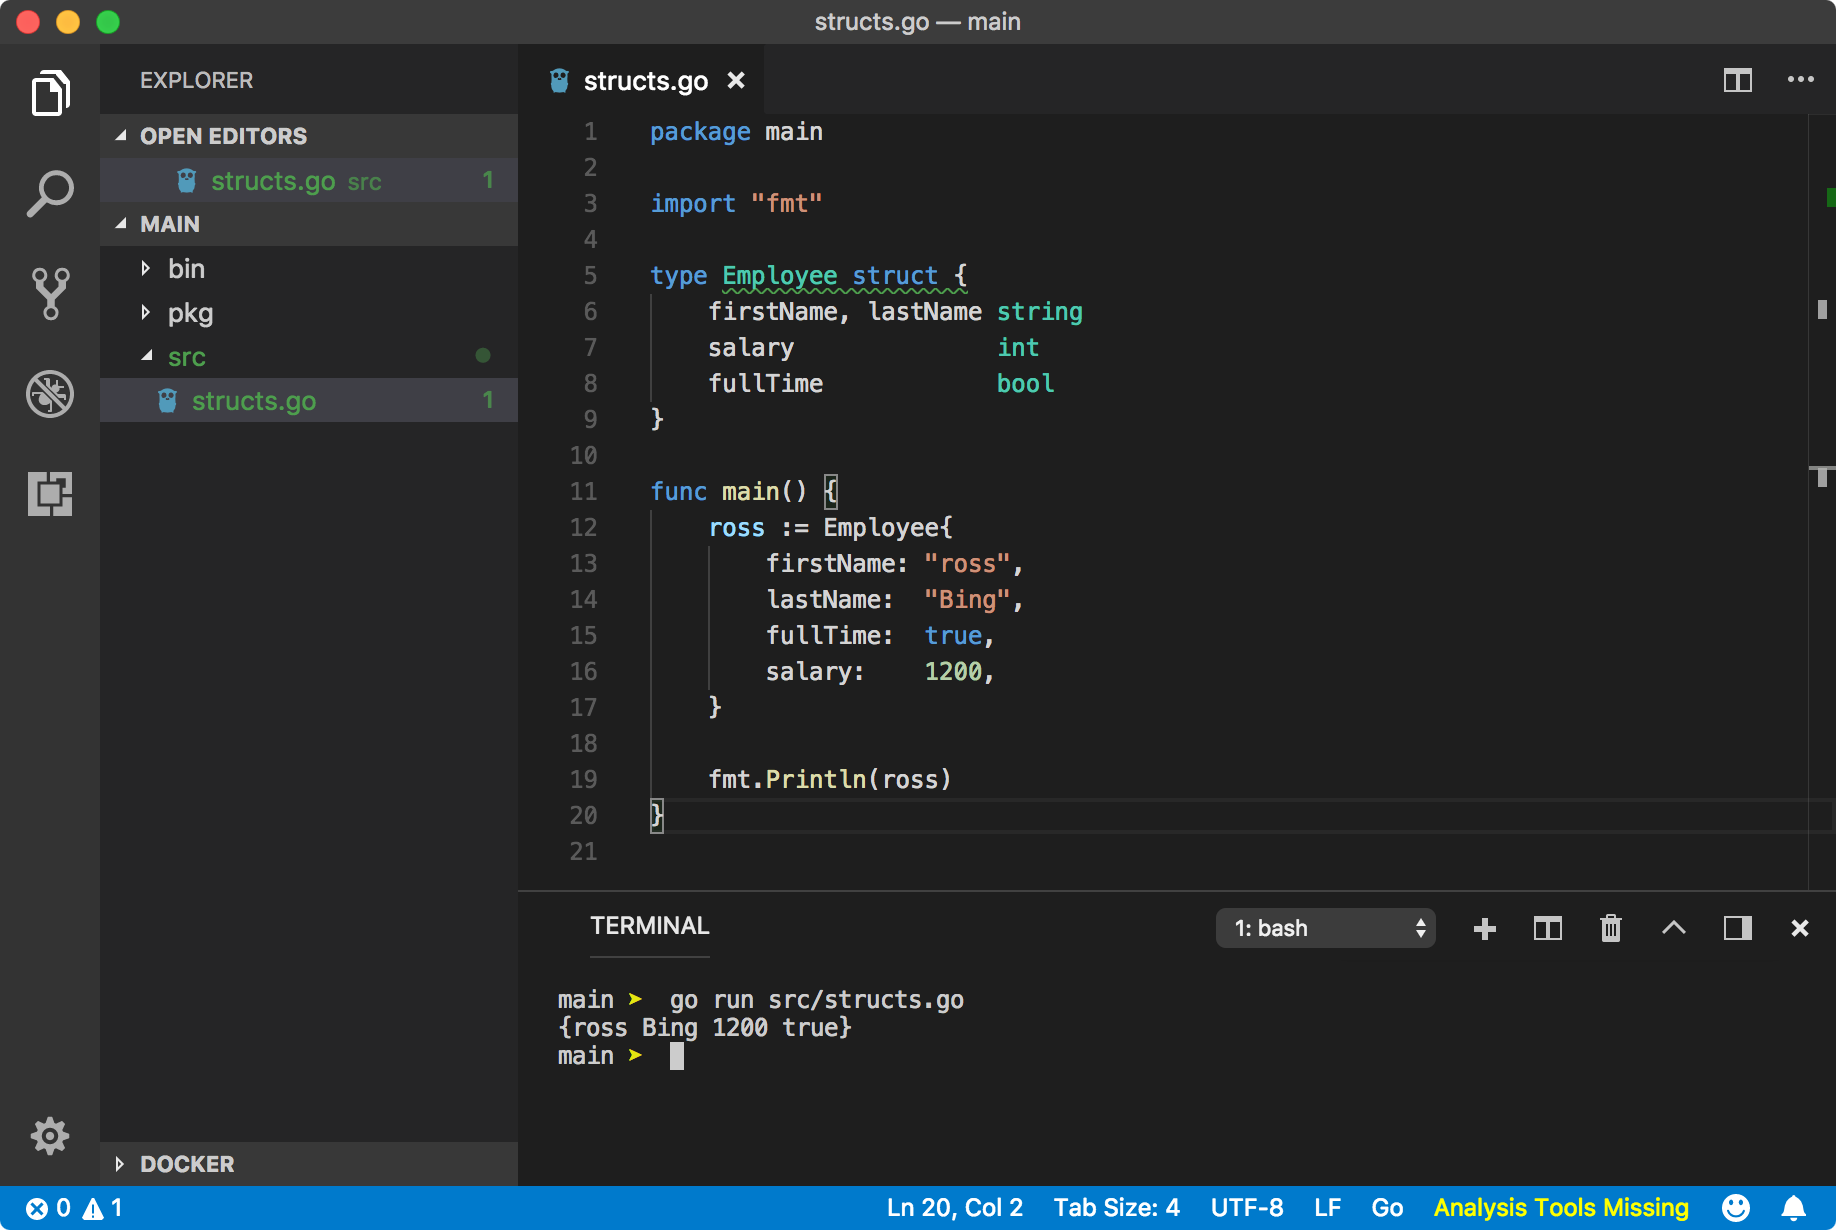Open the Debug view
Screen dimensions: 1836x1230
49,394
